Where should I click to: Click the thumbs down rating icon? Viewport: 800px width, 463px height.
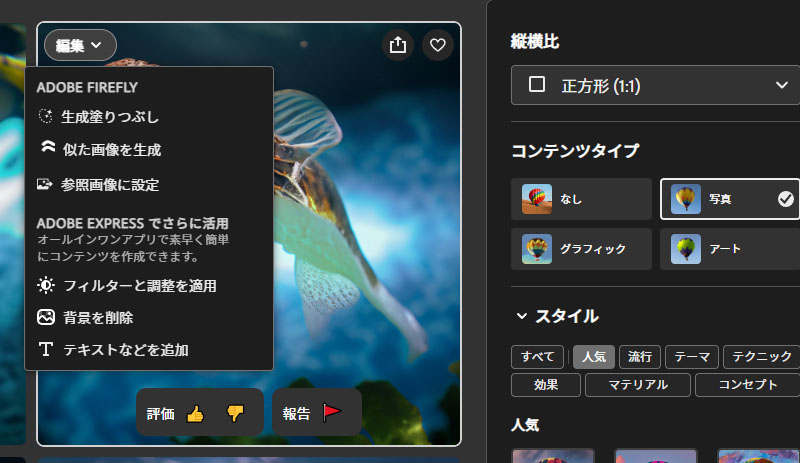pos(235,413)
